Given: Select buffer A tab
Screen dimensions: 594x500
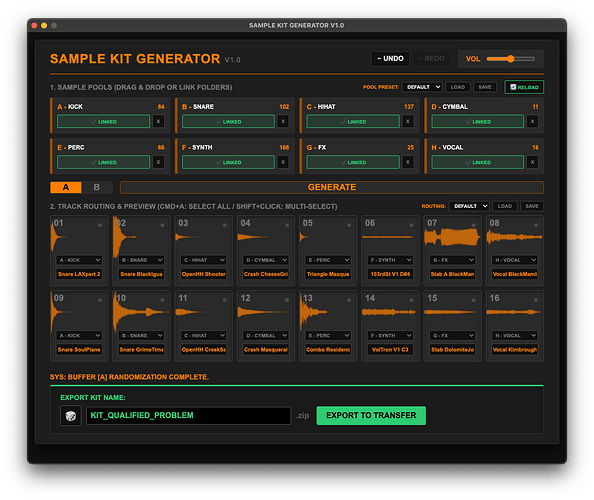Looking at the screenshot, I should (66, 187).
